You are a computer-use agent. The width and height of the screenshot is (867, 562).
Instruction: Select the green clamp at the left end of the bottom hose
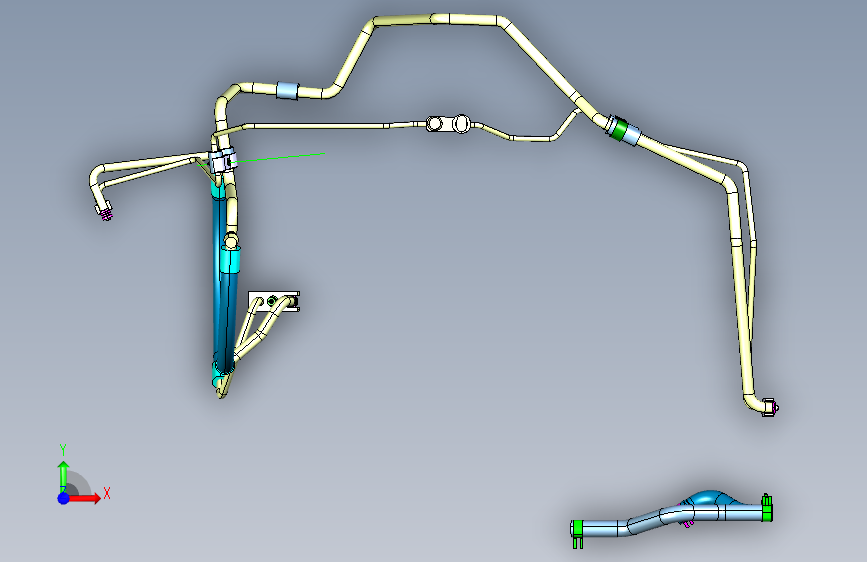577,533
